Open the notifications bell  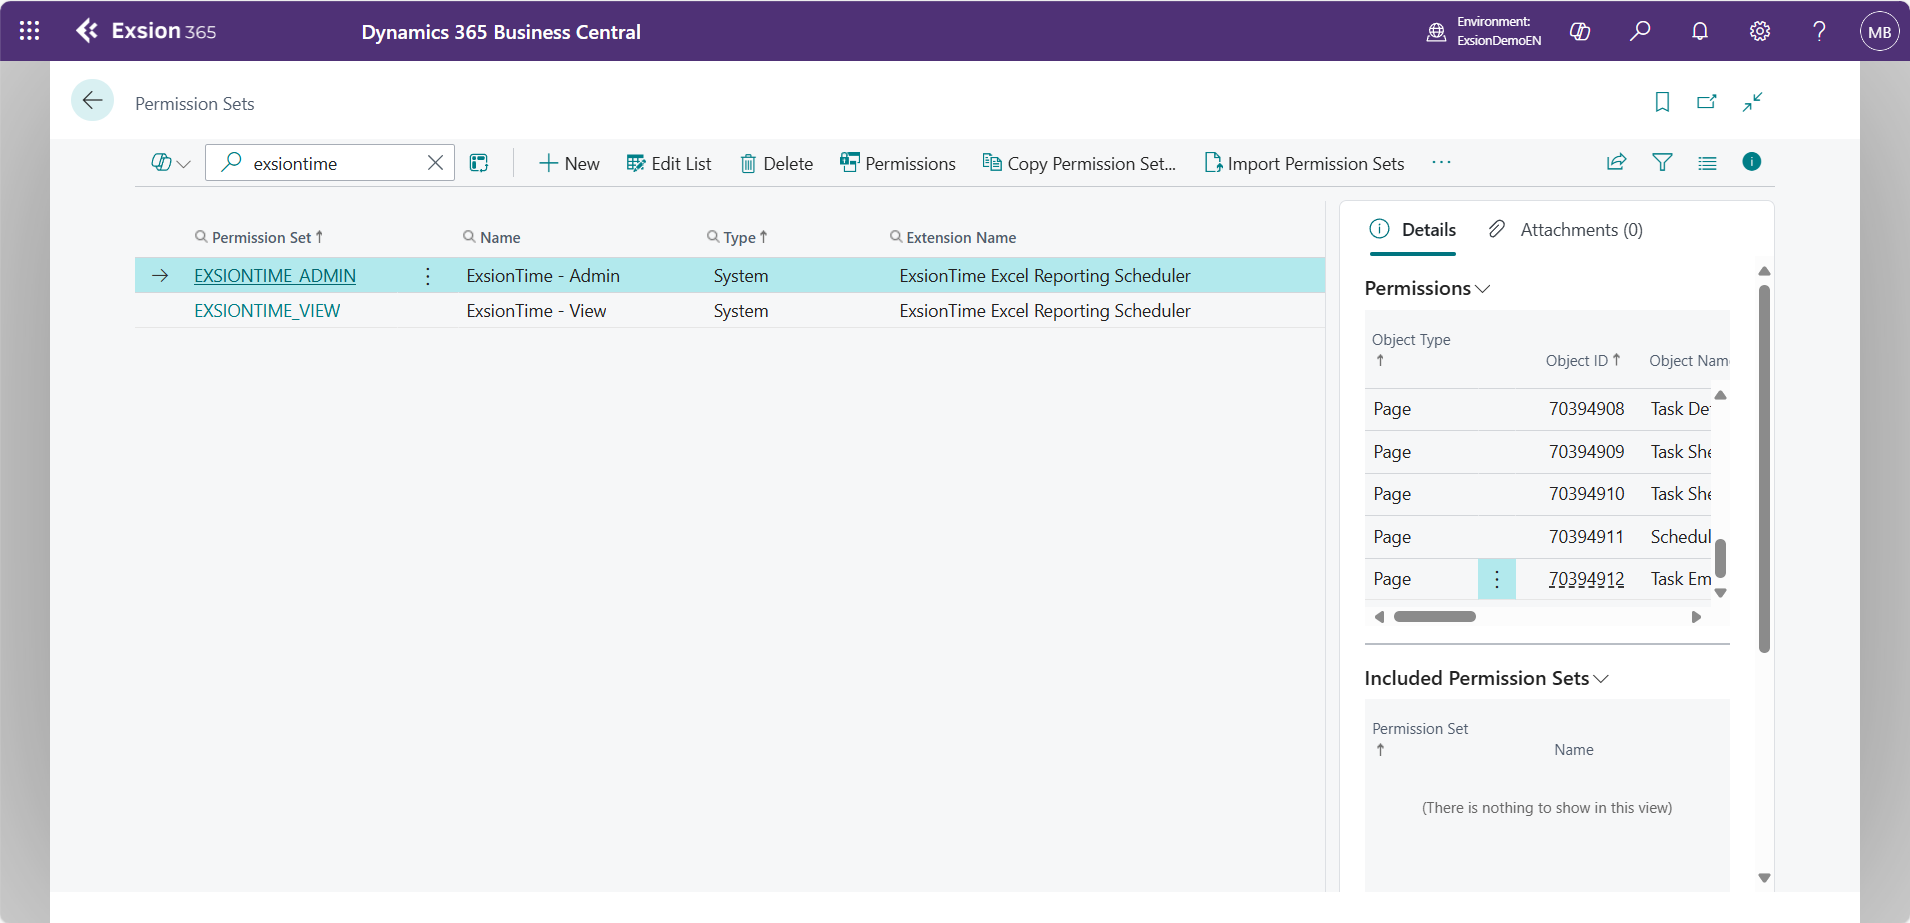1700,31
